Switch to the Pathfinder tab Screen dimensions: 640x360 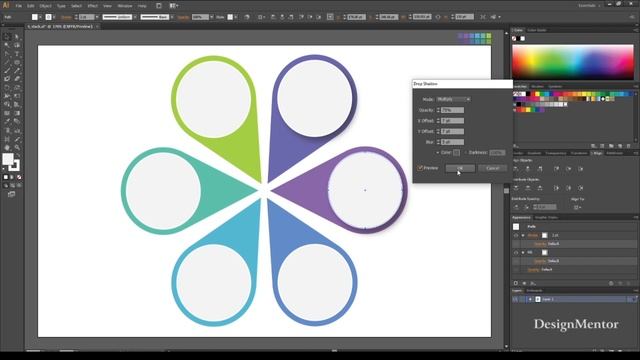coord(615,153)
